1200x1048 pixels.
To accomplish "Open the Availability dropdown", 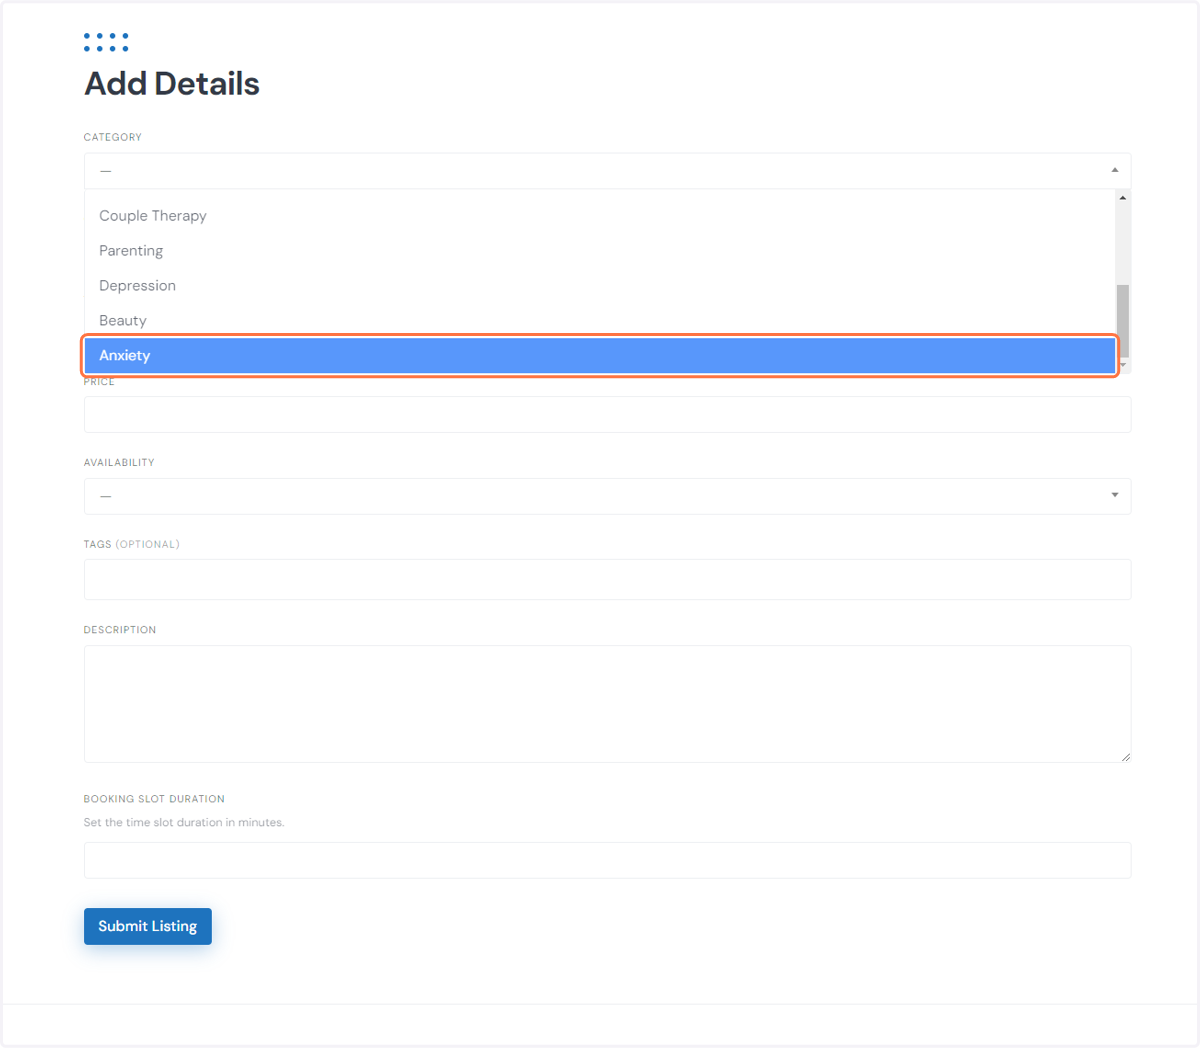I will coord(607,496).
